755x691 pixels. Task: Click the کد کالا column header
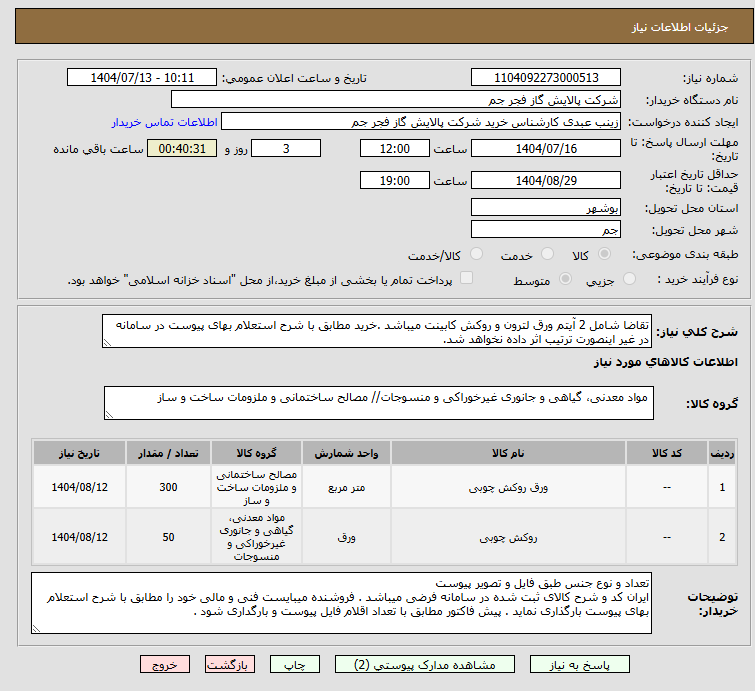point(667,453)
